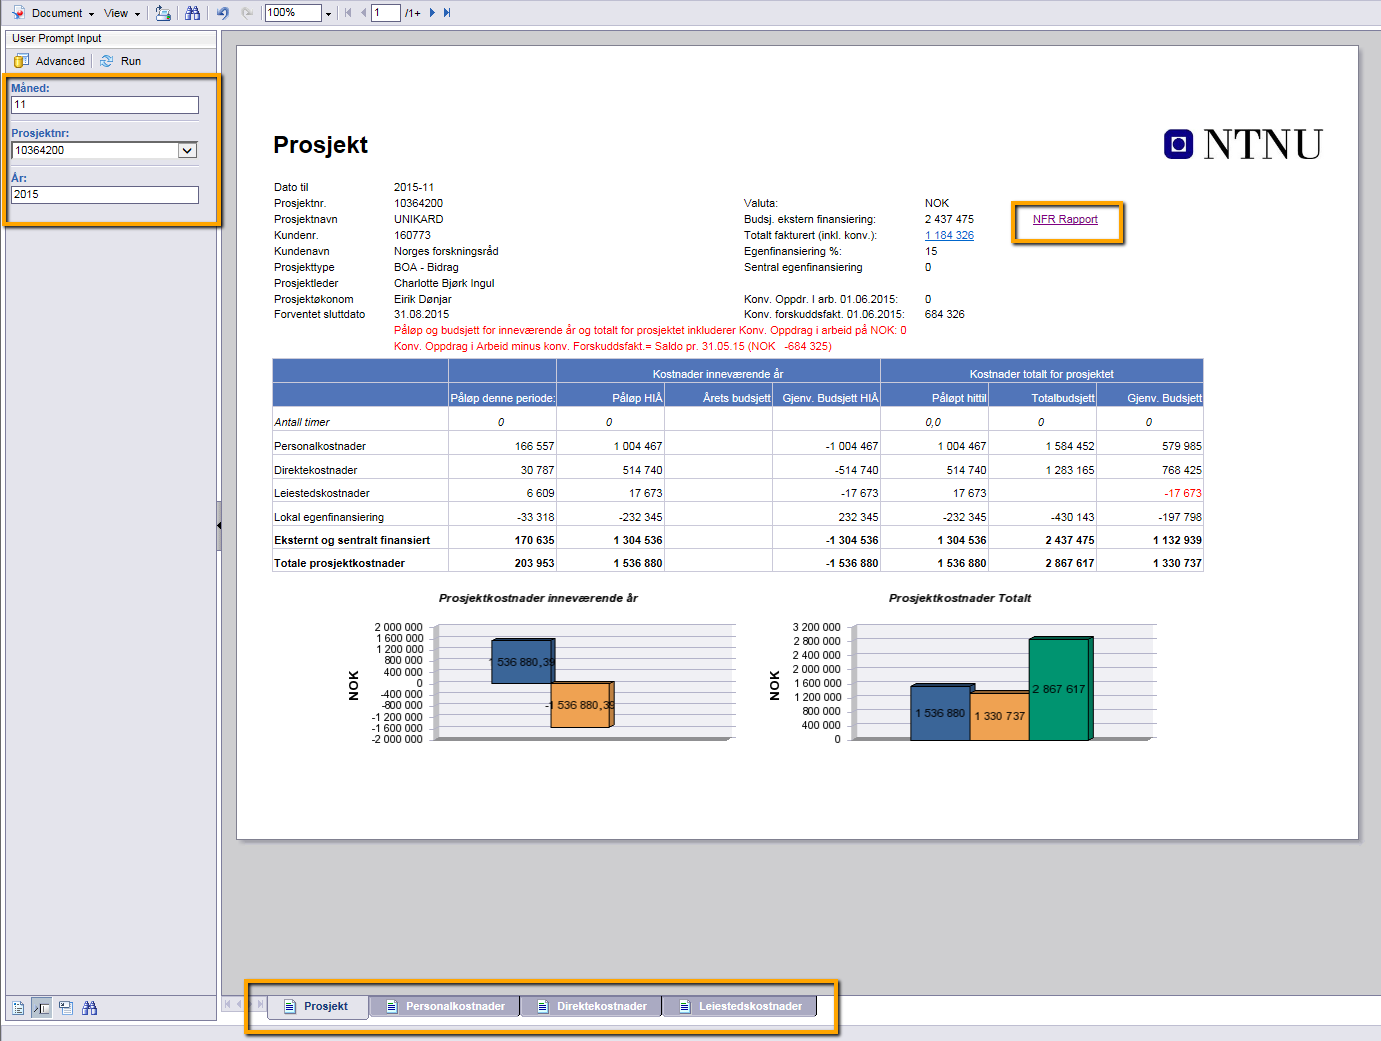Switch to the Leiestedskostnader tab
Screen dimensions: 1381x1041
tap(740, 1006)
